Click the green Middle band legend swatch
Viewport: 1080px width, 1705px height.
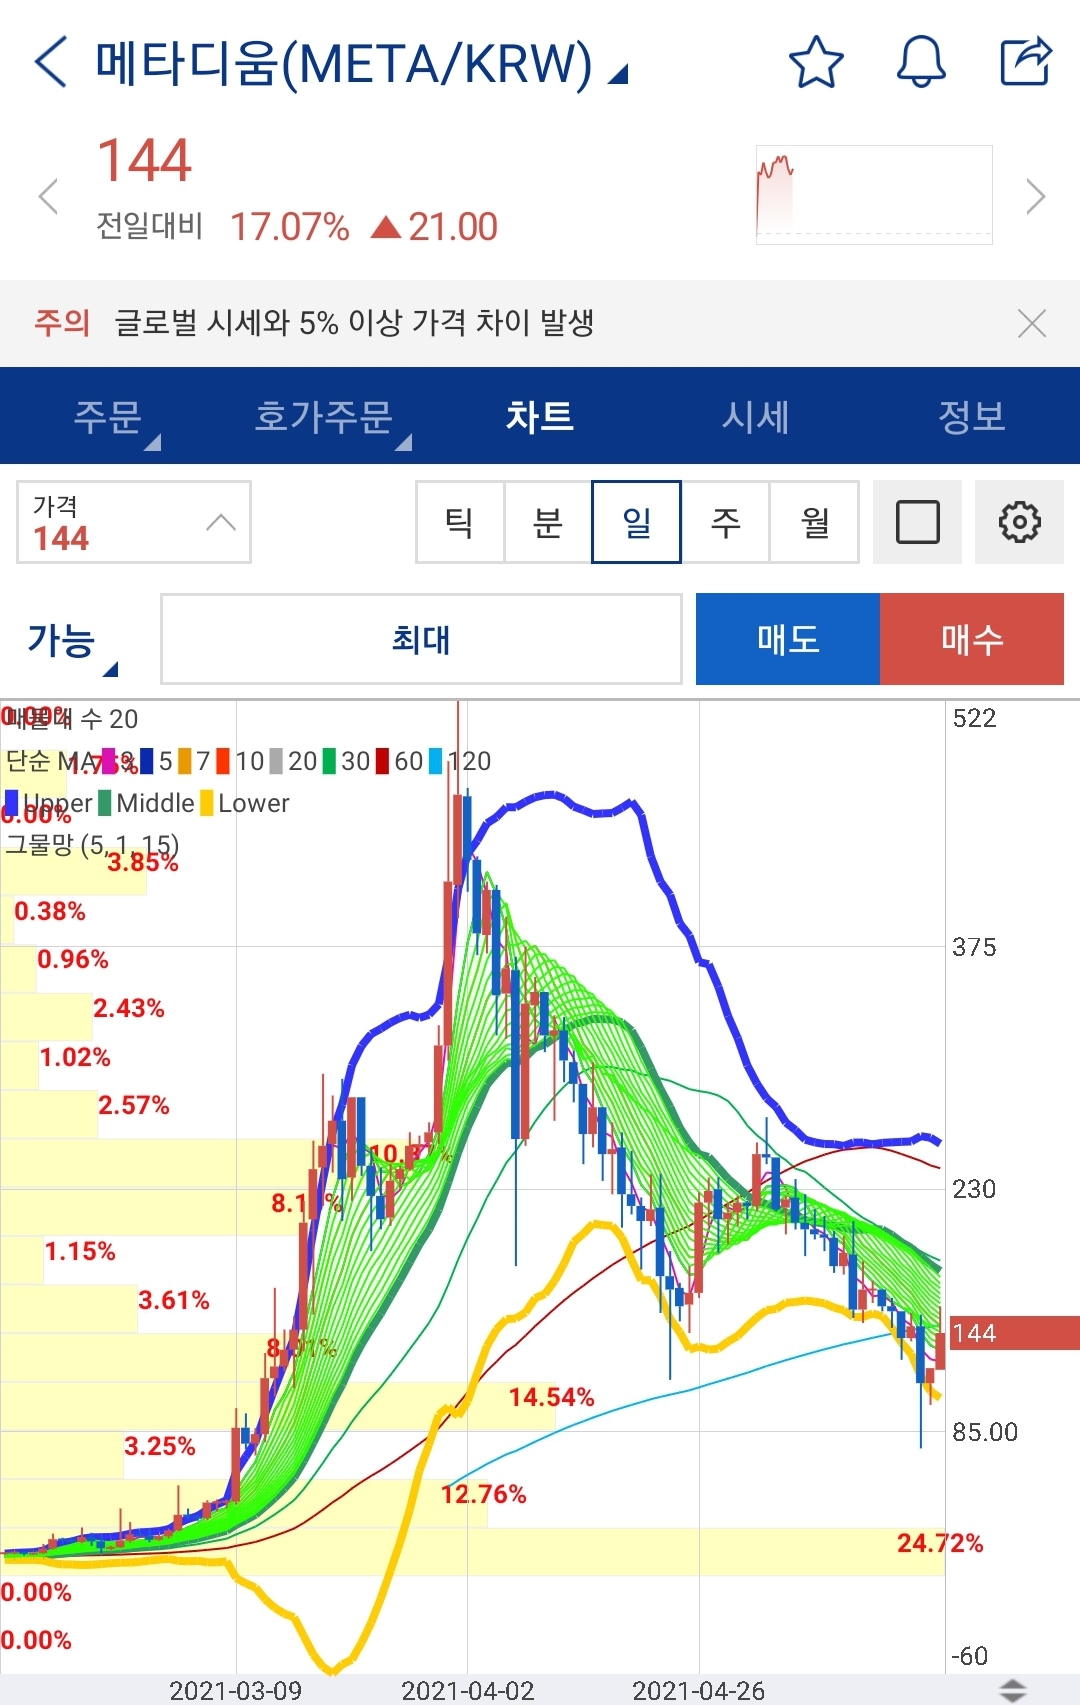(104, 803)
